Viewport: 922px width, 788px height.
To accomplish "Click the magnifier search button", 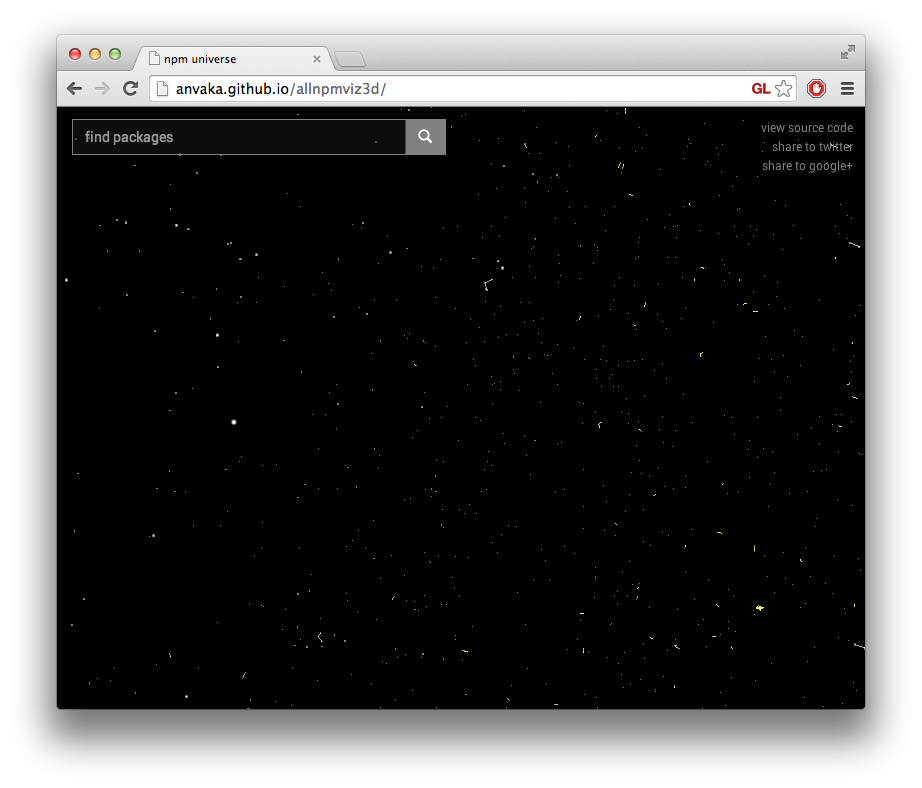I will [x=425, y=137].
